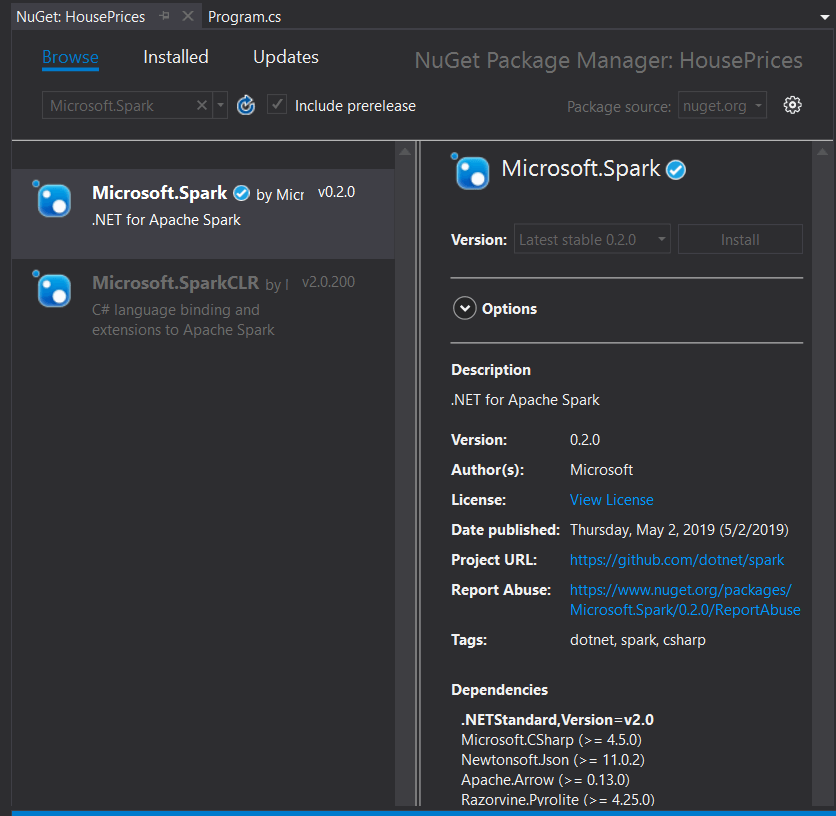The height and width of the screenshot is (816, 836).
Task: Close the NuGet: HousePrices tab
Action: coord(188,16)
